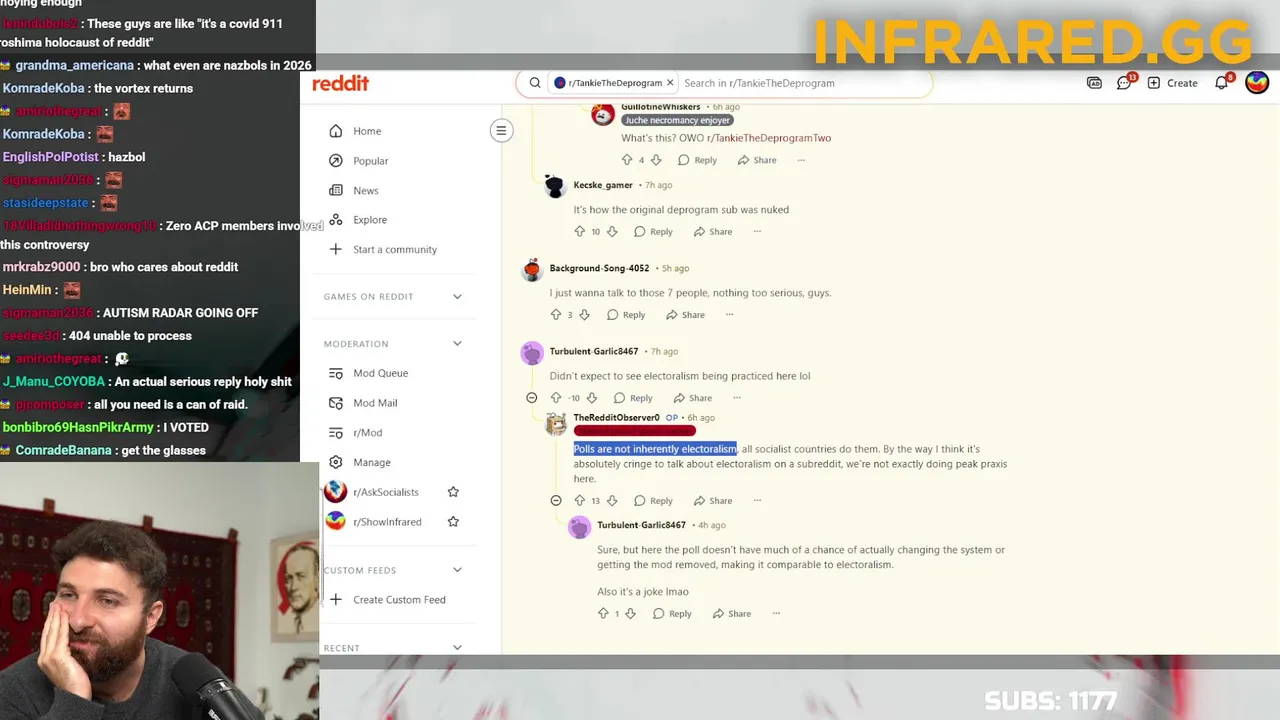Upvote Background-Song-4052's comment
Screen dimensions: 1280x720
556,314
